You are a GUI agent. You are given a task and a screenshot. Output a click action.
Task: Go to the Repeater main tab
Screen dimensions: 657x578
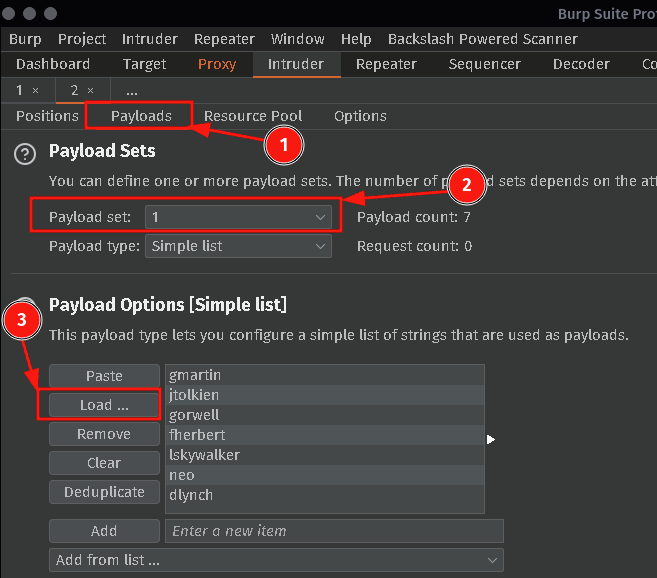click(x=386, y=64)
